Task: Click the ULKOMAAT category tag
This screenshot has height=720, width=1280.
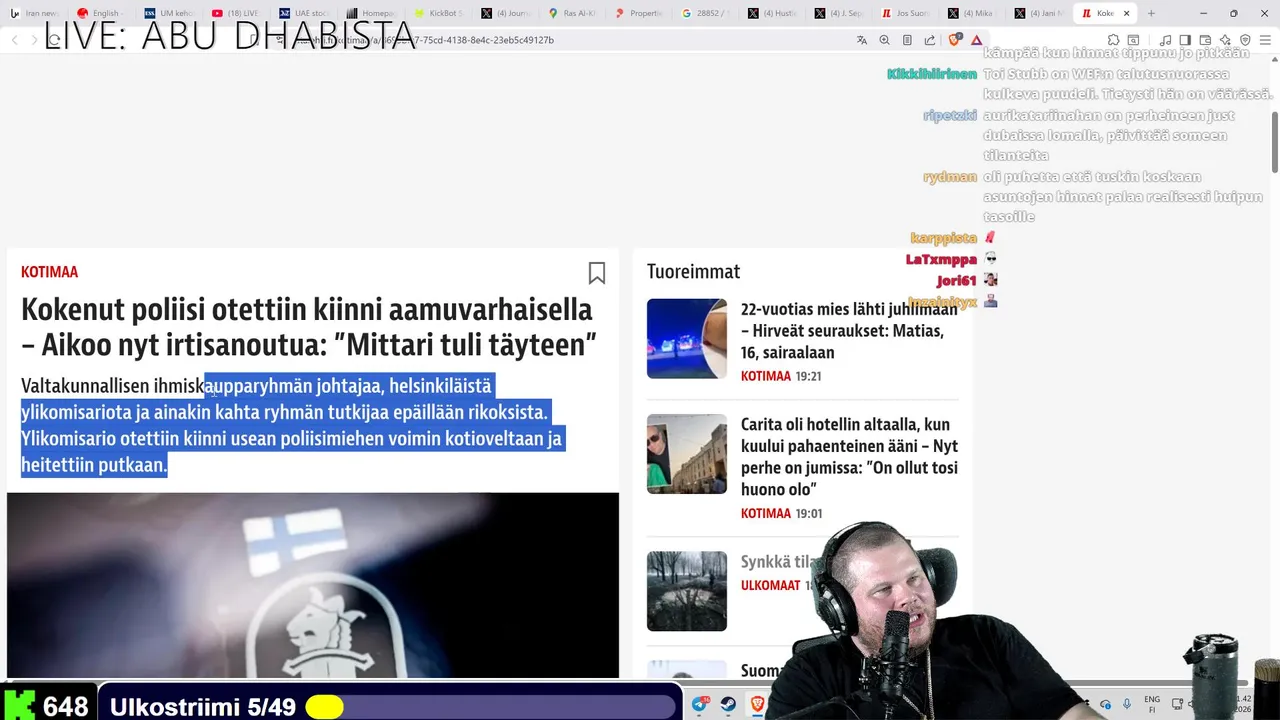Action: (x=771, y=585)
